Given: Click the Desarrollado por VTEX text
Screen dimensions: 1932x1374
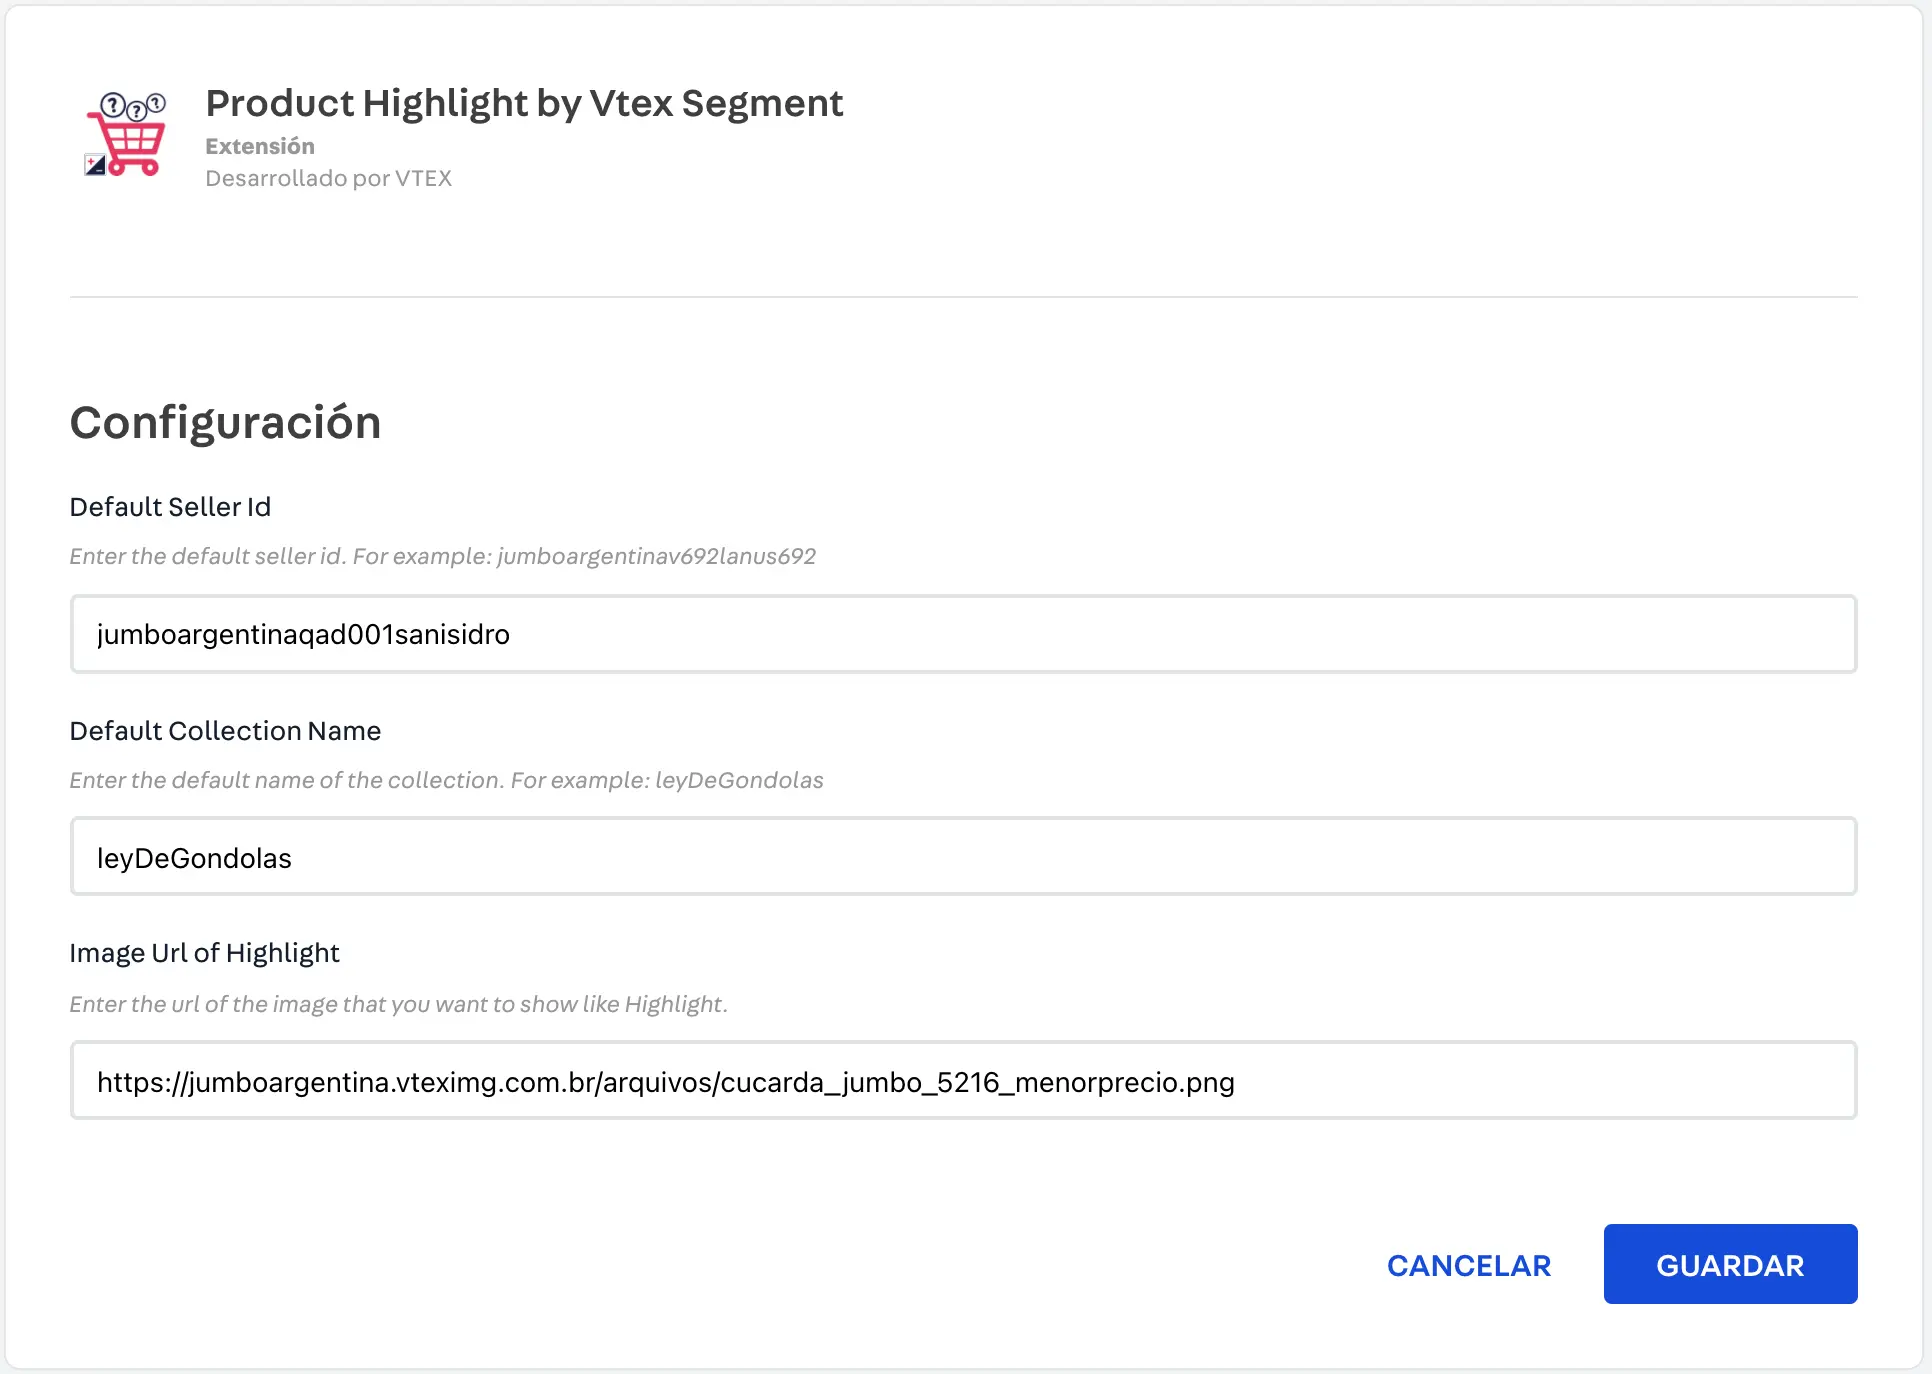Looking at the screenshot, I should click(x=328, y=178).
